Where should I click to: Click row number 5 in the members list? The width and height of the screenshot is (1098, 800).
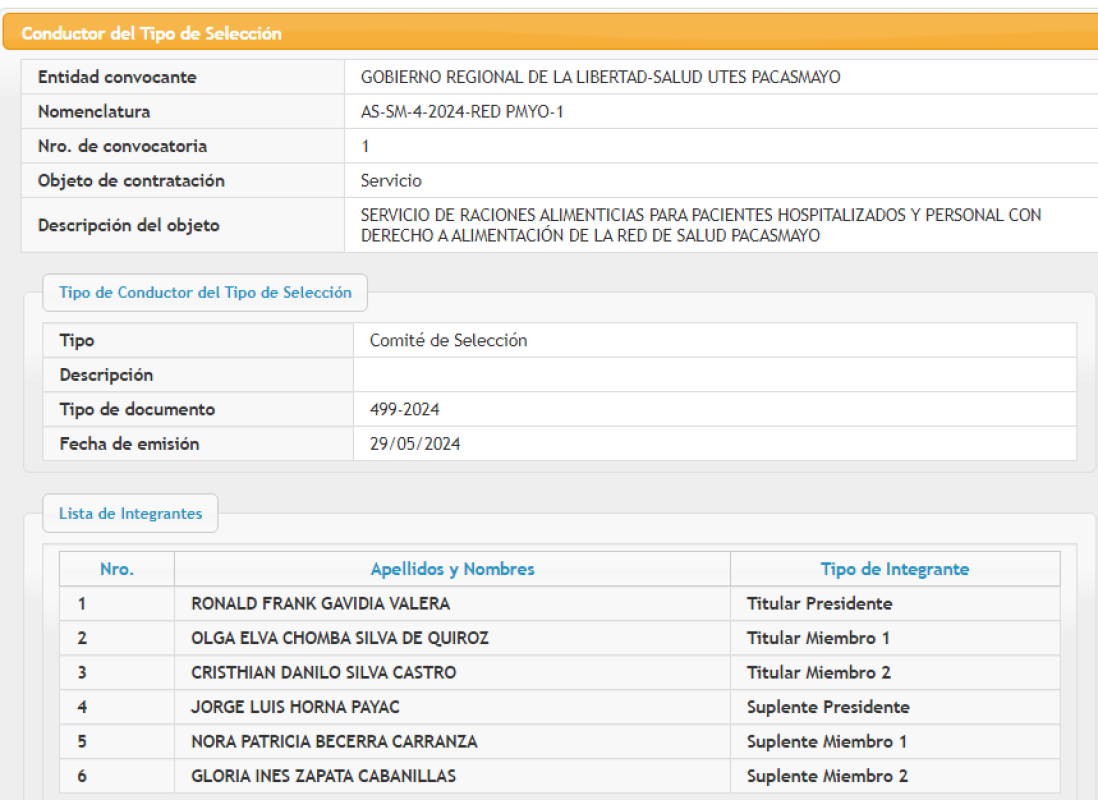click(x=82, y=742)
